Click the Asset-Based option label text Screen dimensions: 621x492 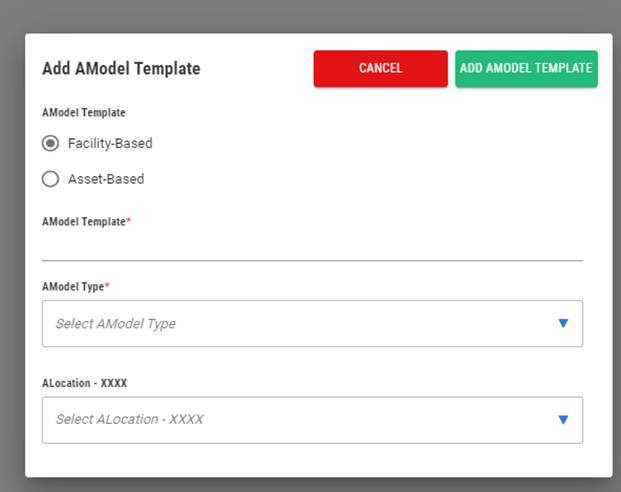[x=106, y=179]
